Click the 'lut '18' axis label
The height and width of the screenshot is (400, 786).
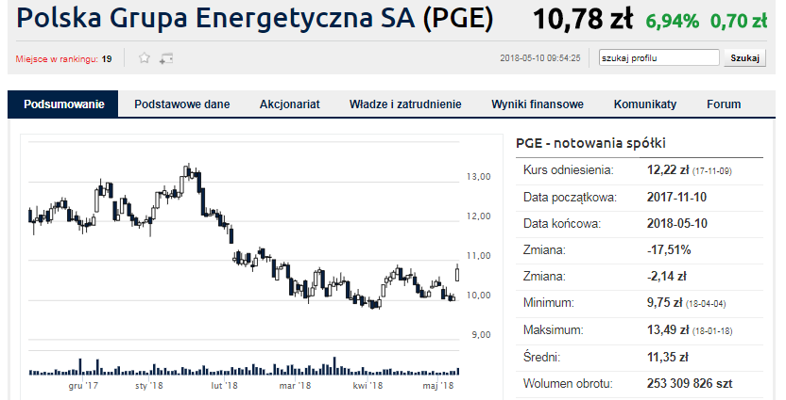point(224,385)
